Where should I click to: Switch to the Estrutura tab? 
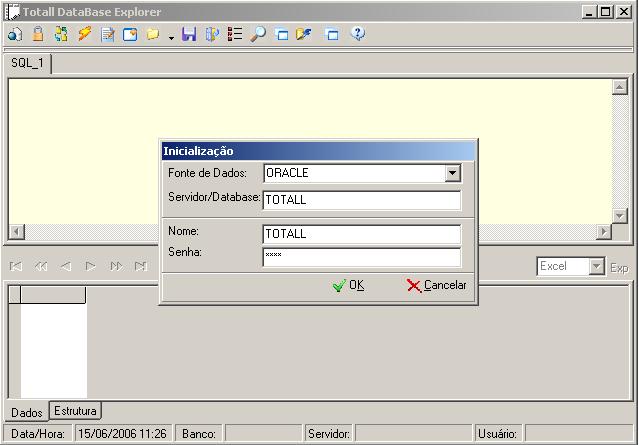tap(75, 410)
